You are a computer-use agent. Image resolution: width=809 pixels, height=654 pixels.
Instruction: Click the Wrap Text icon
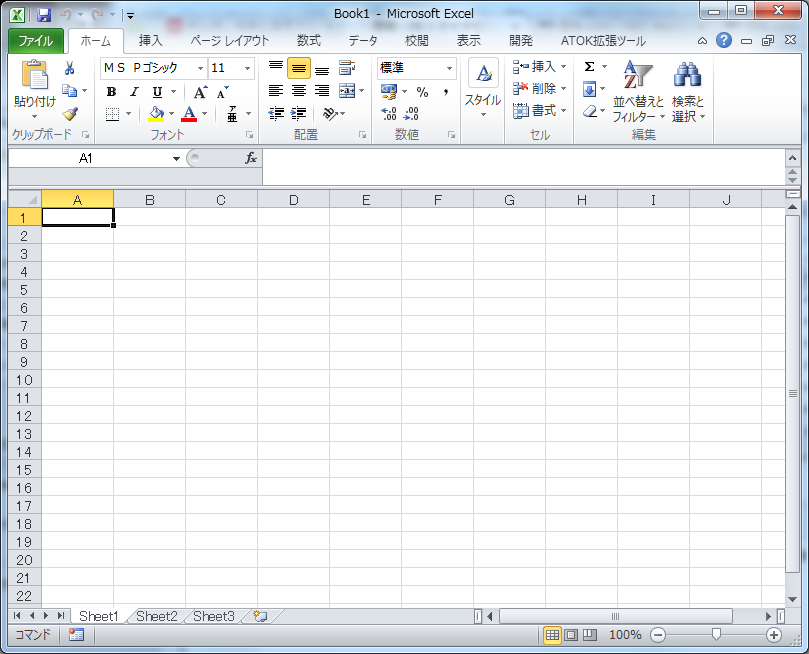coord(347,68)
